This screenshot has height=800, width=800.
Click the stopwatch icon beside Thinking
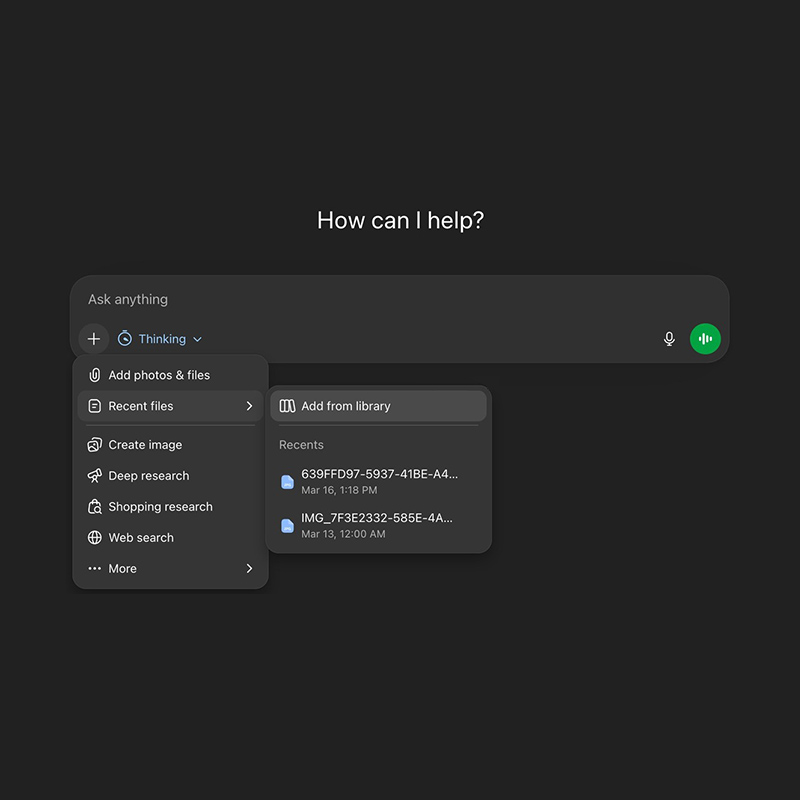click(x=125, y=339)
